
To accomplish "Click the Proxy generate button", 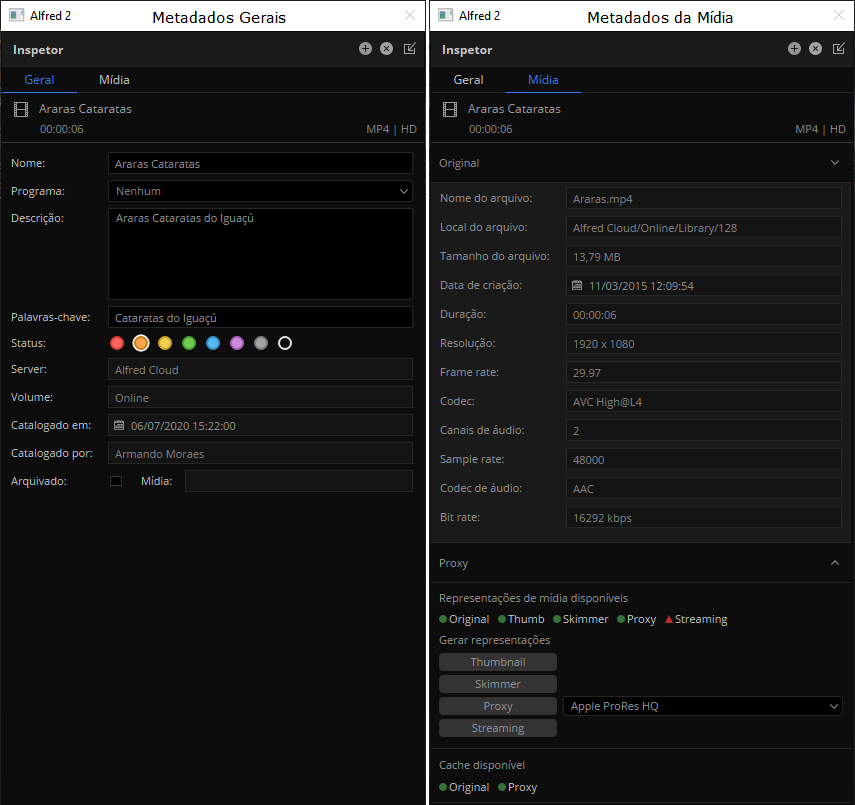I will tap(498, 706).
